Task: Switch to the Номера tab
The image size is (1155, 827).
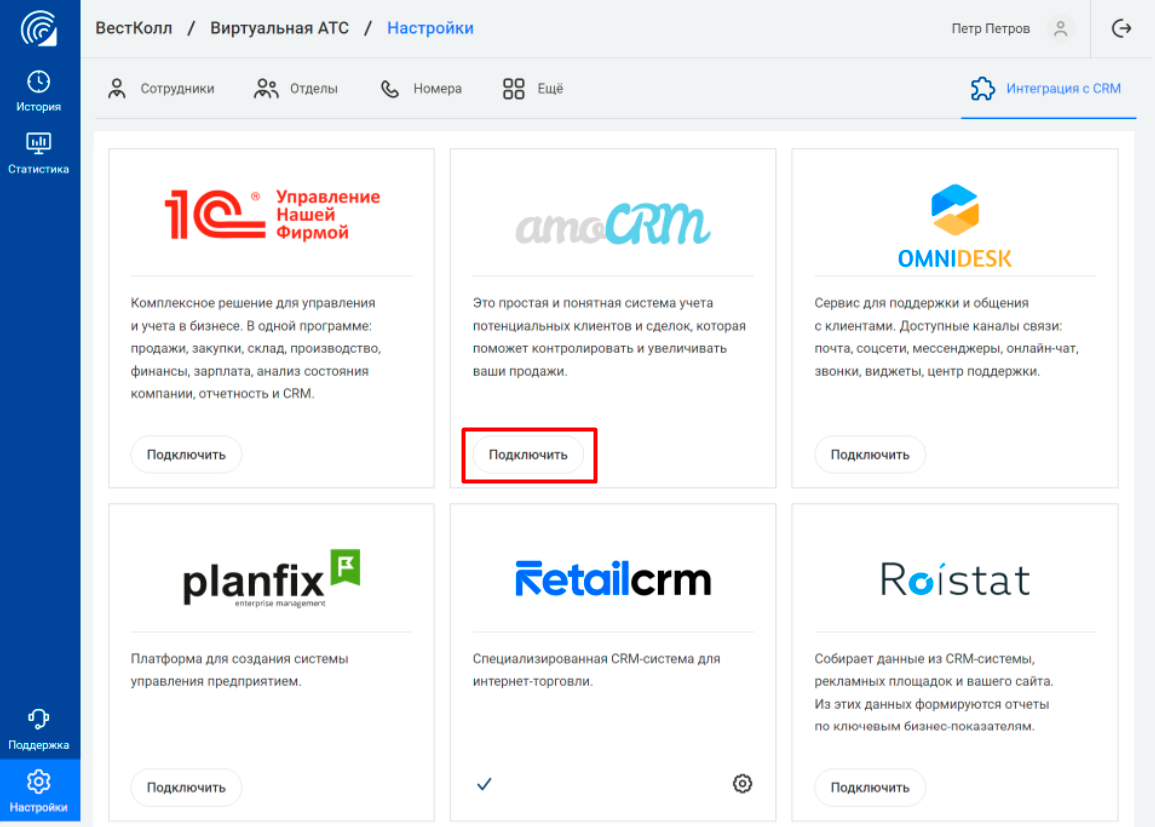Action: (421, 88)
